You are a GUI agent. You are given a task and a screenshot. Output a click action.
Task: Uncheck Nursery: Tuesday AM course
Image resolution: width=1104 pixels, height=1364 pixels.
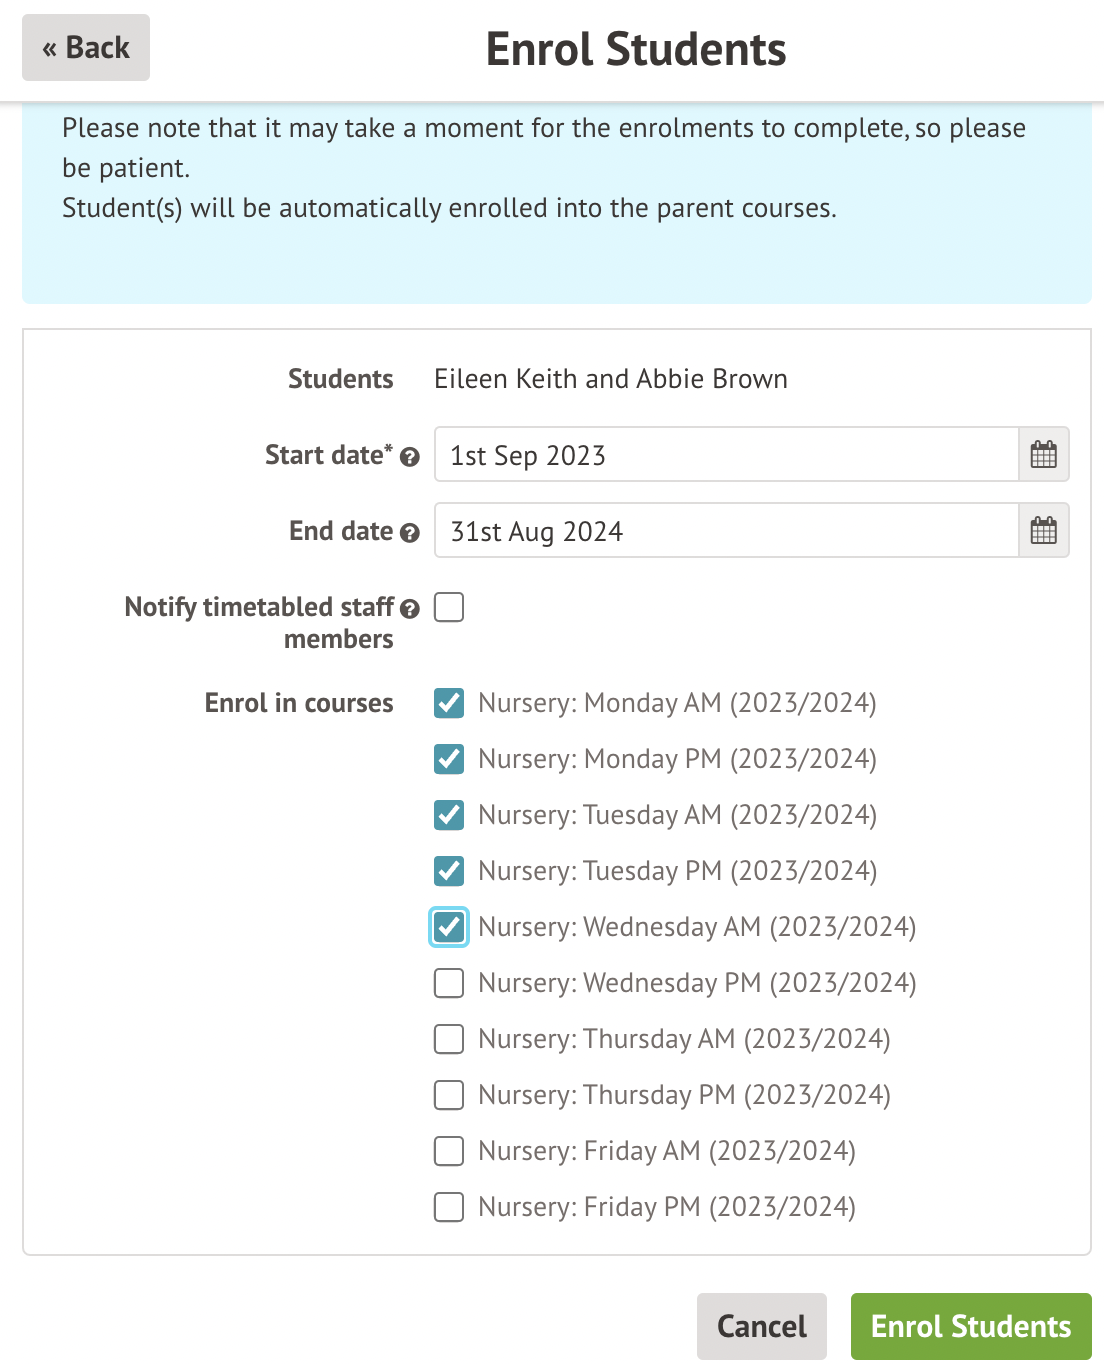click(448, 815)
